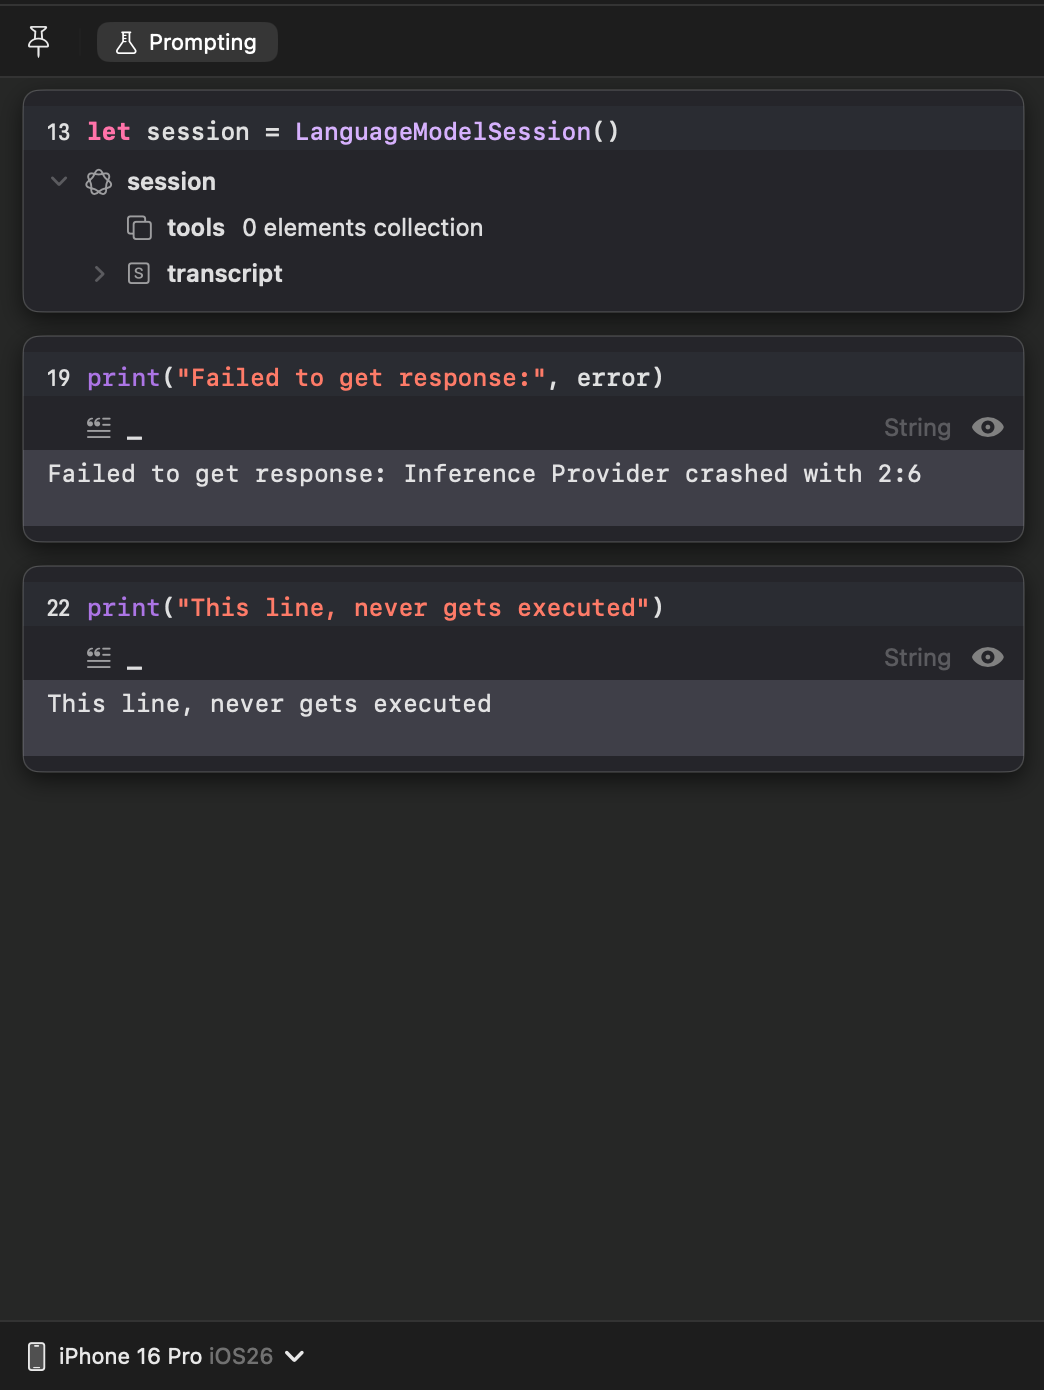Expand the transcript row chevron

click(x=99, y=274)
